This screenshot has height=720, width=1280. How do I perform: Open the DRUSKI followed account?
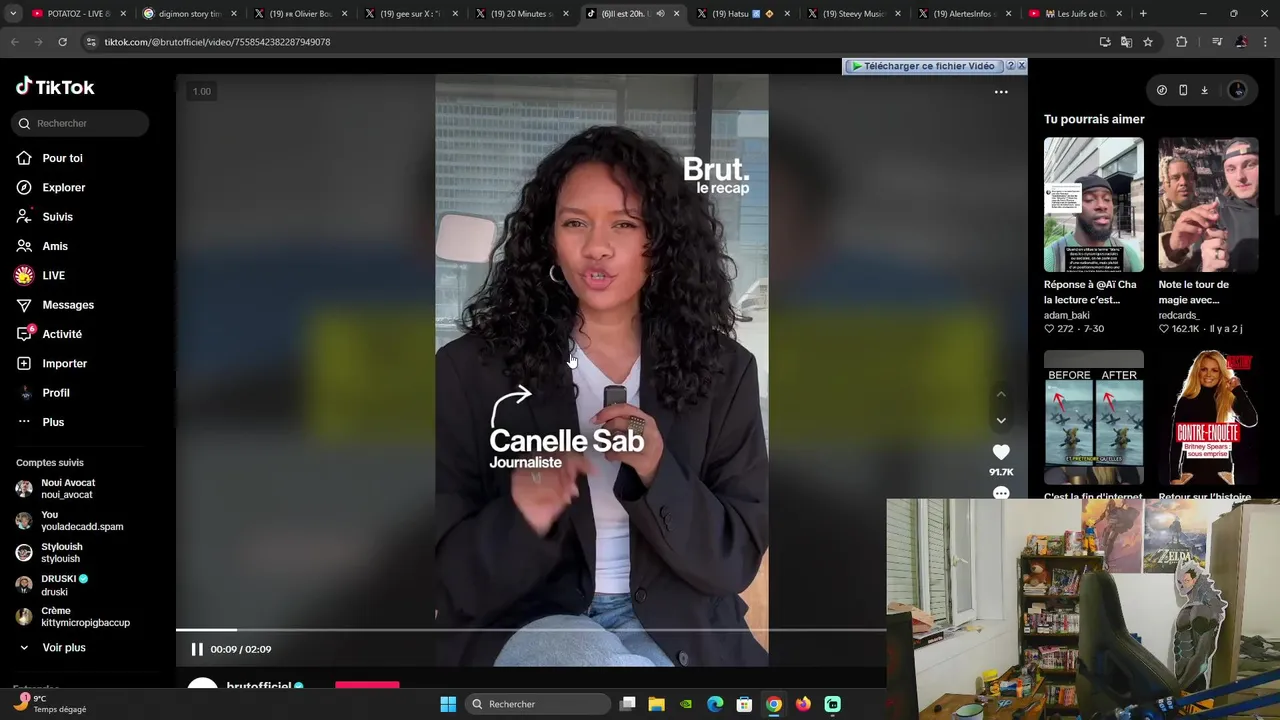click(x=64, y=585)
